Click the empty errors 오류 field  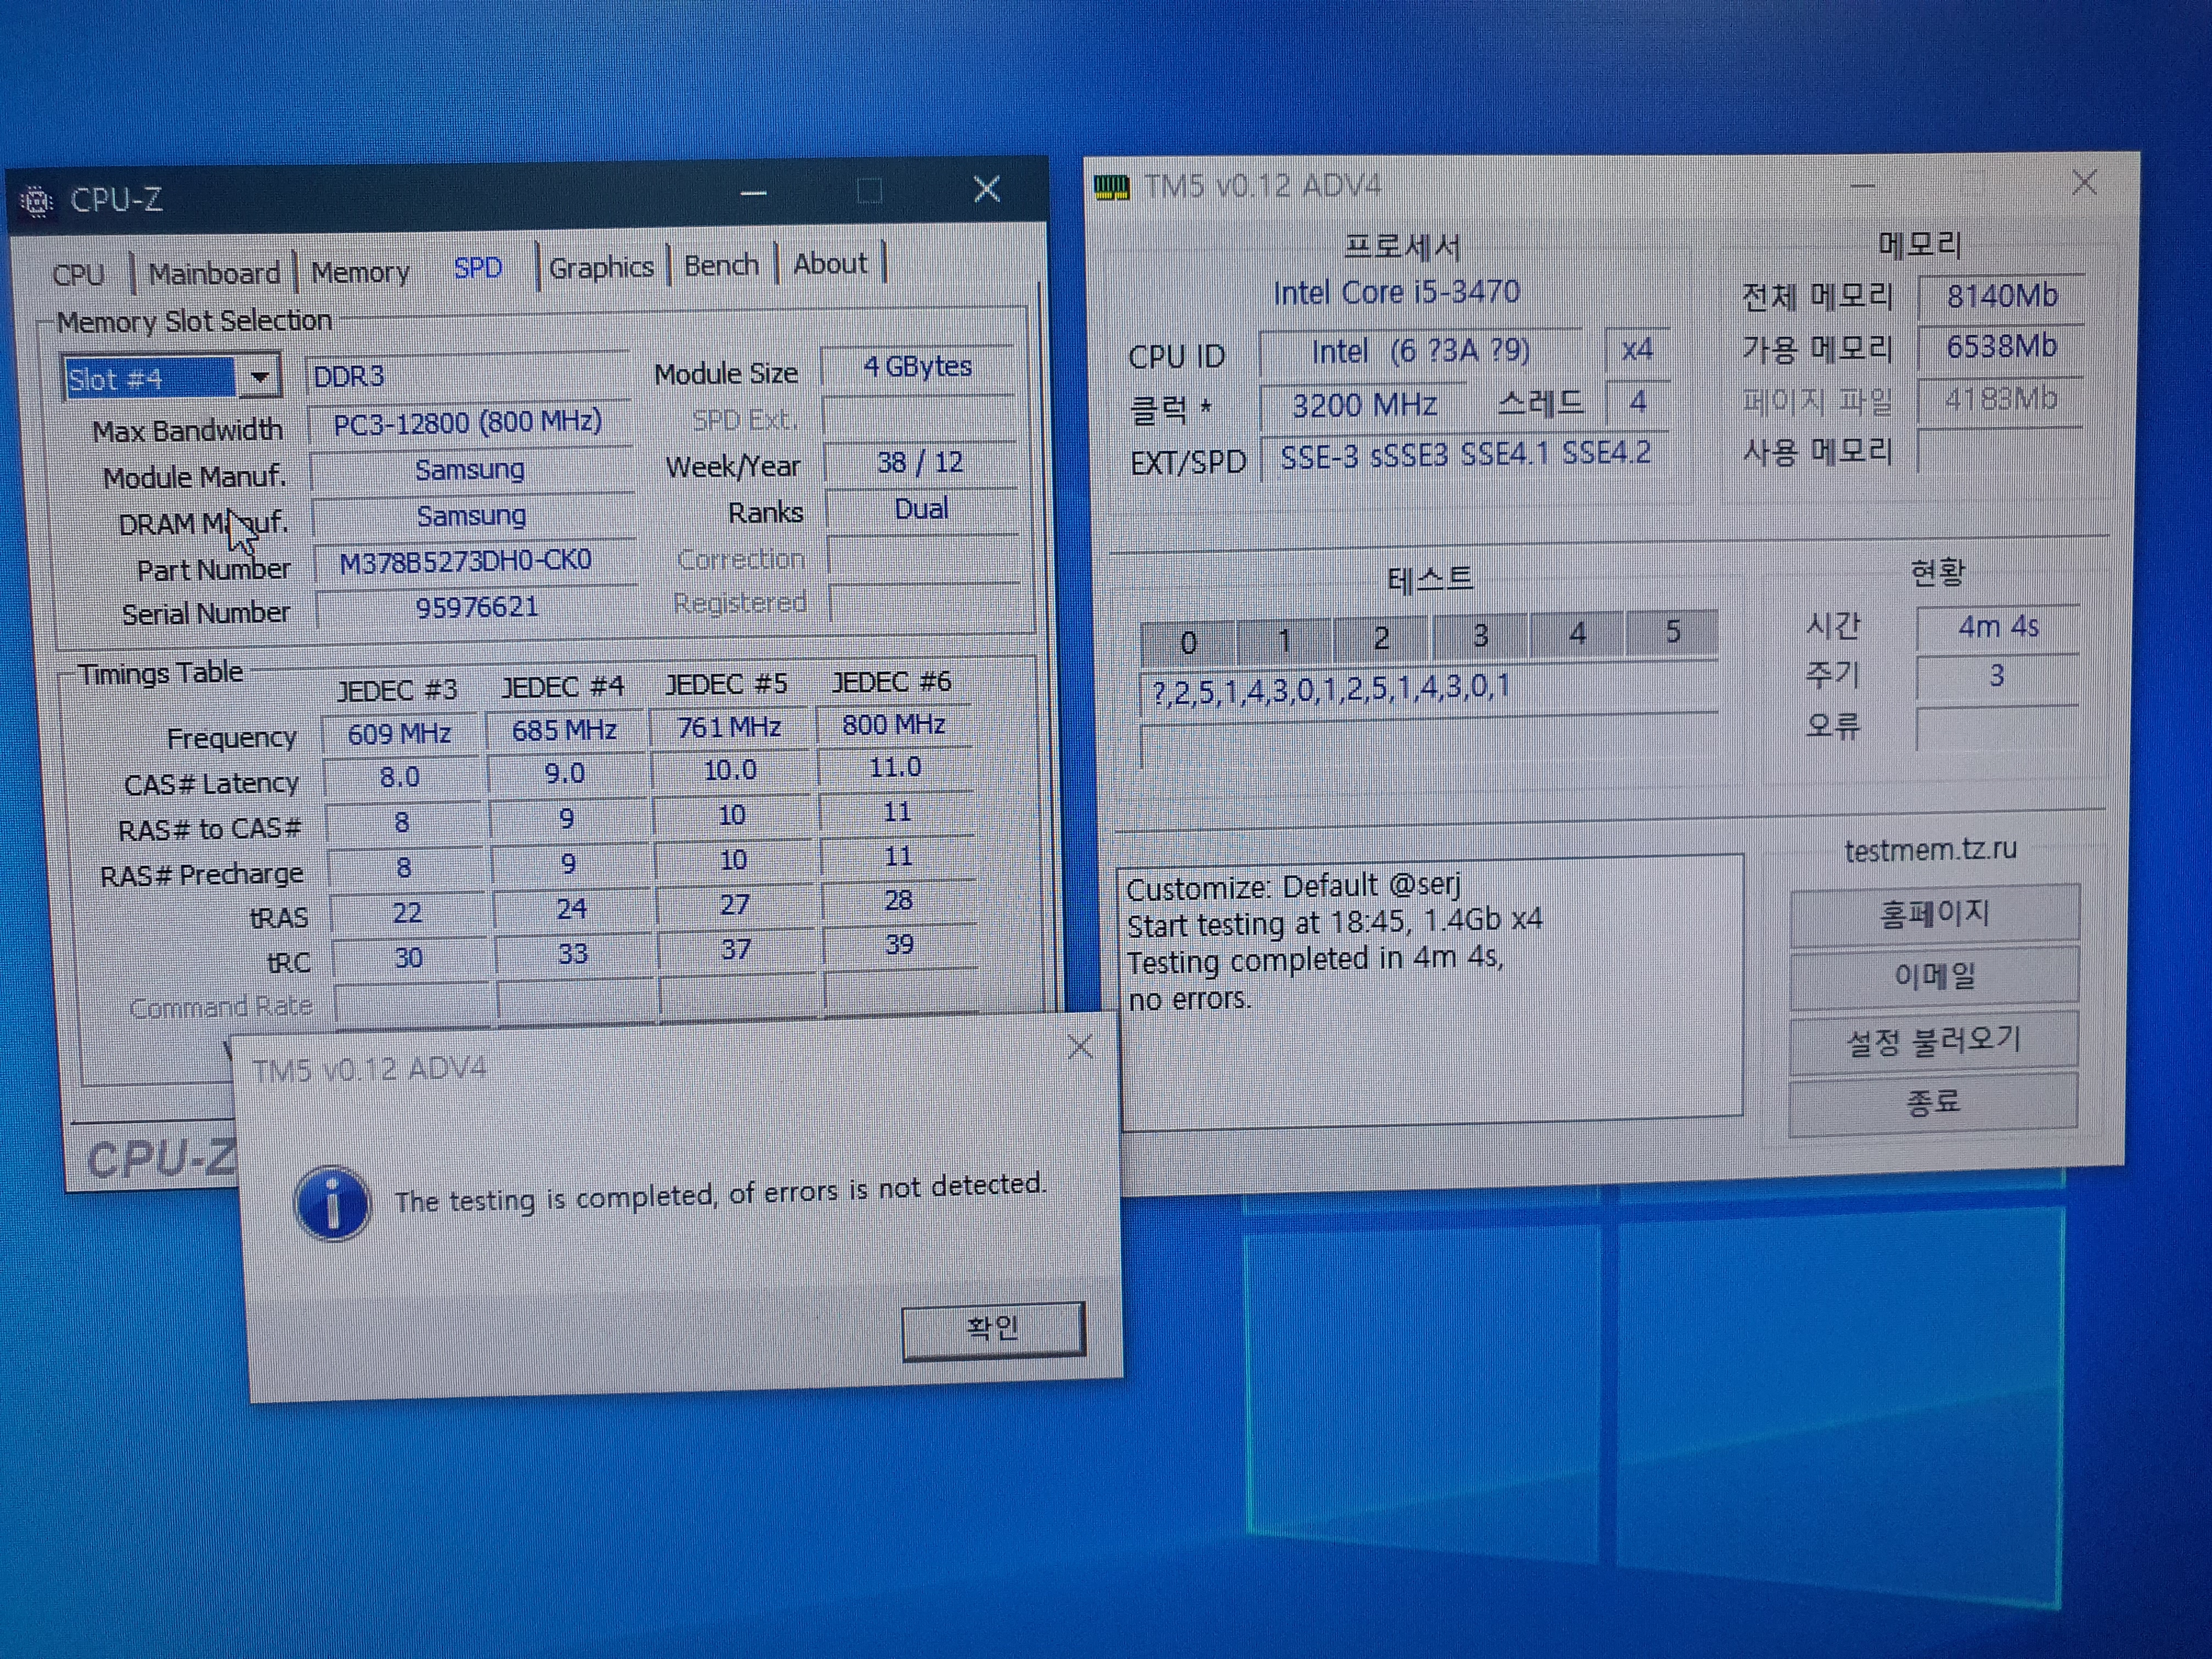1998,728
